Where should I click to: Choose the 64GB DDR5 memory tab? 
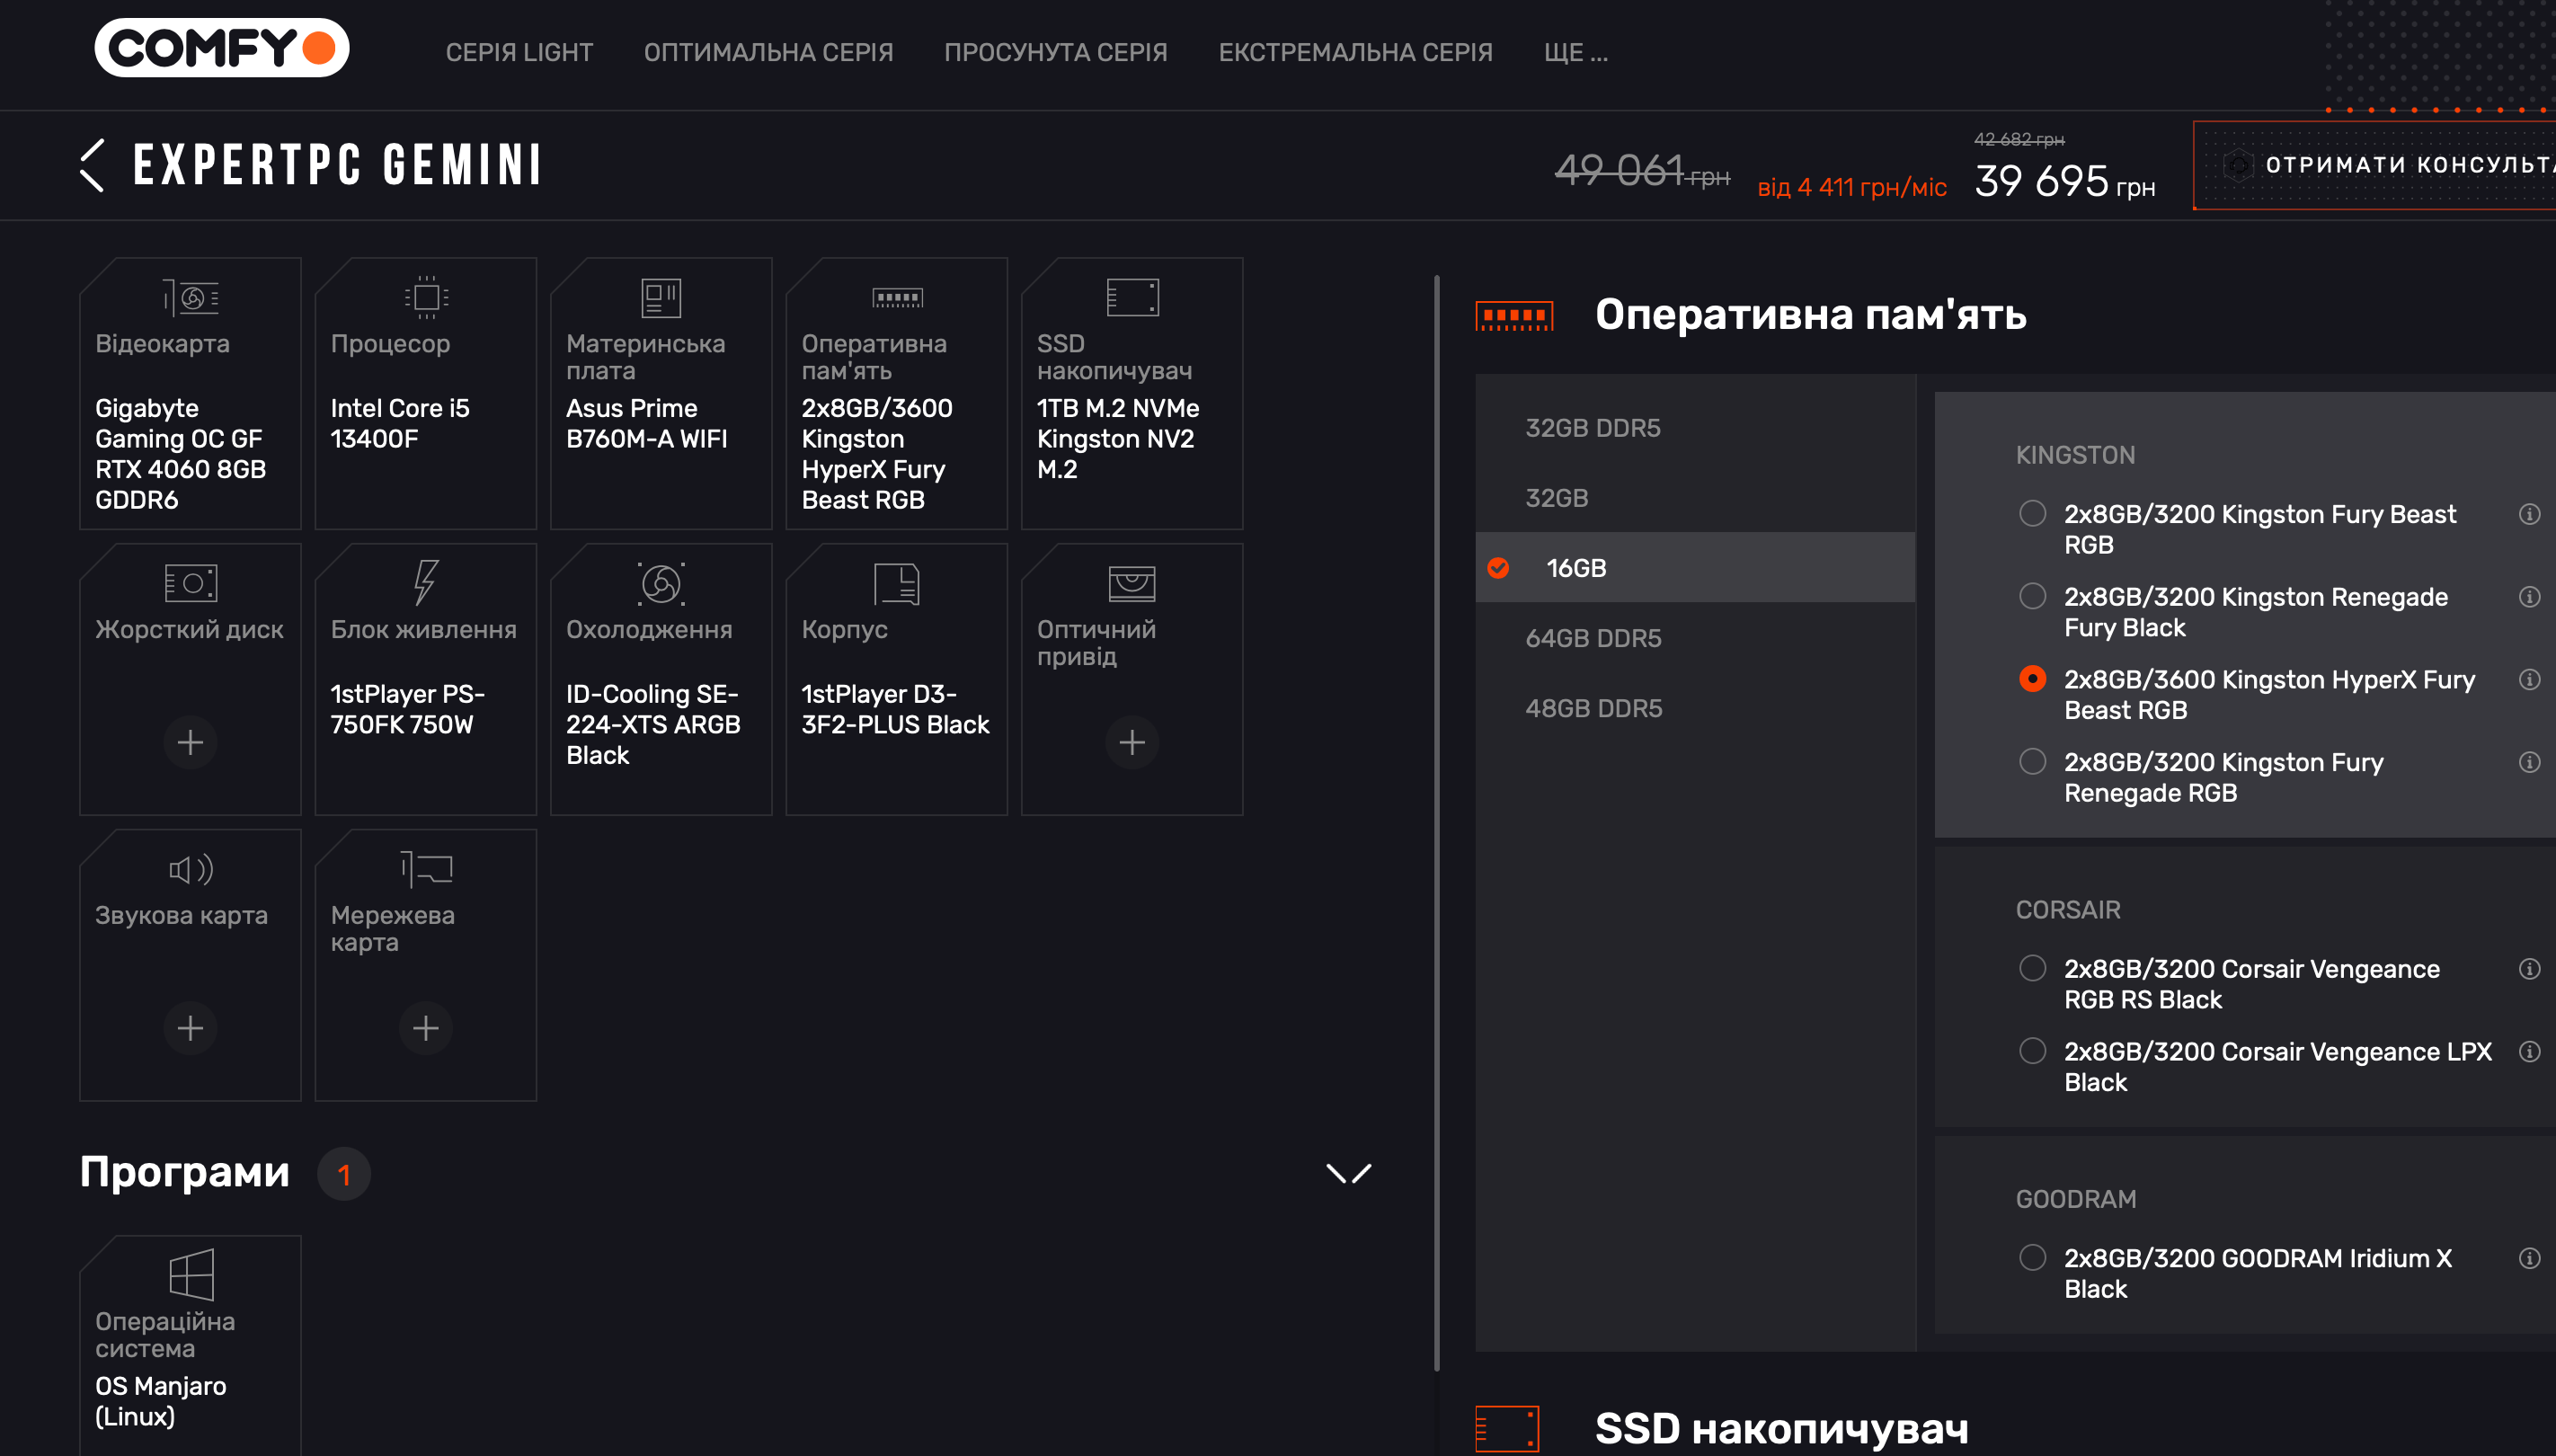click(x=1695, y=638)
